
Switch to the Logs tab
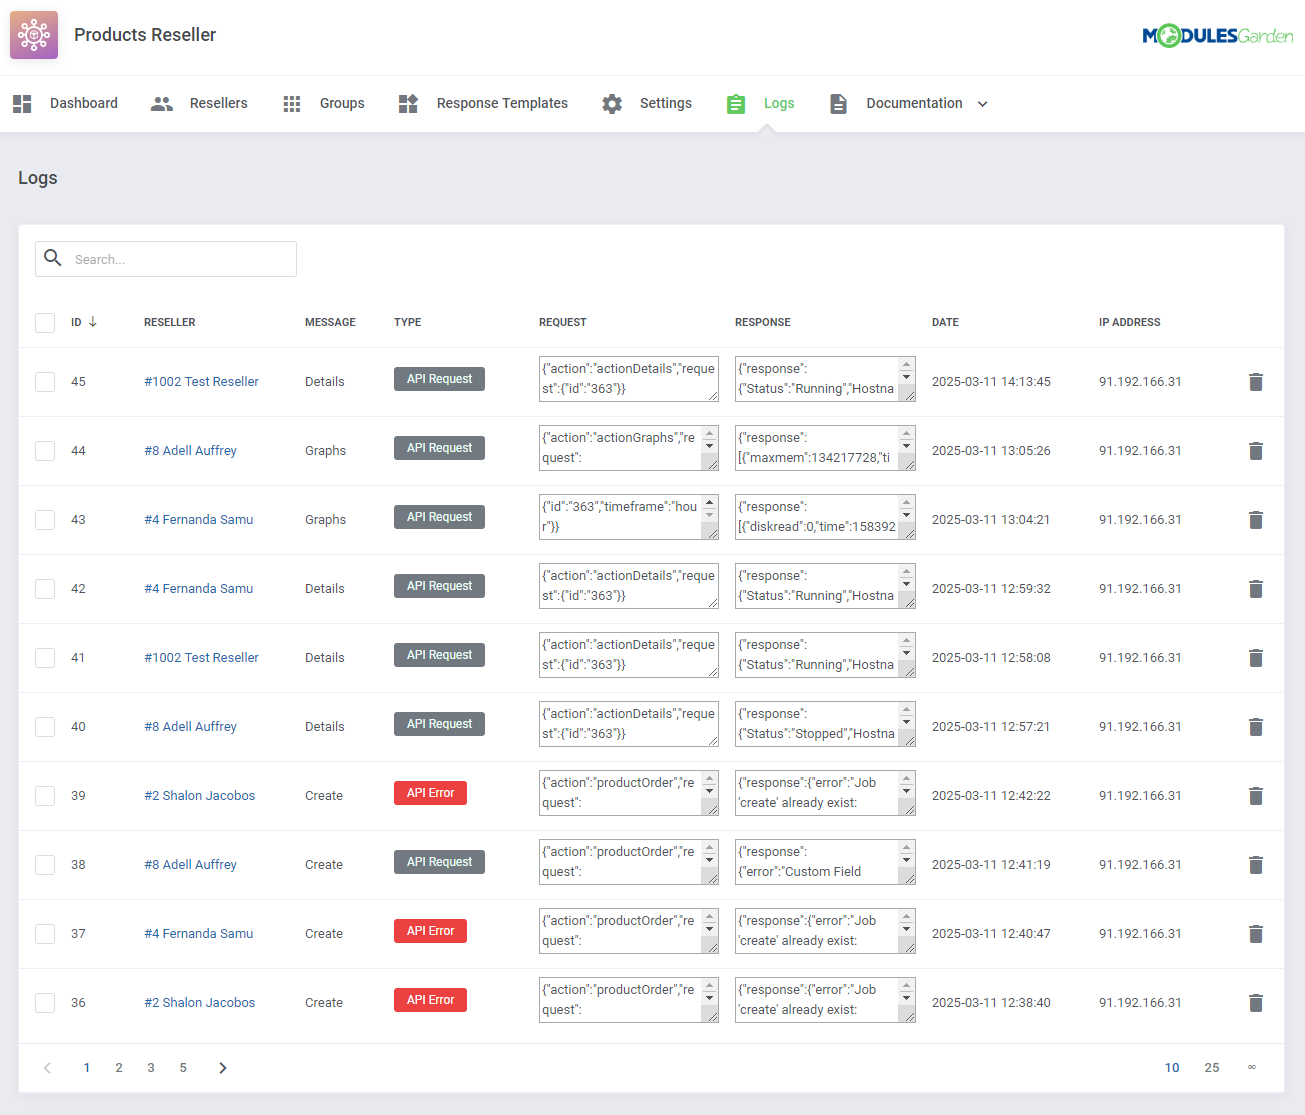[x=779, y=103]
